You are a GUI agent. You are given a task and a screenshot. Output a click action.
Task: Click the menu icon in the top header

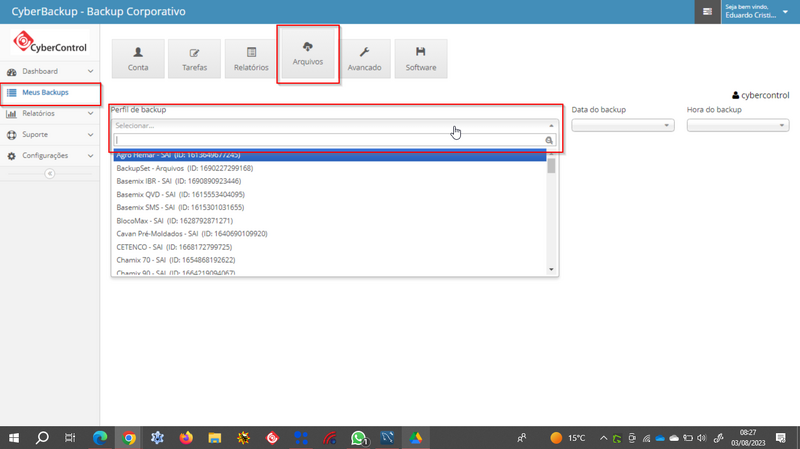708,12
